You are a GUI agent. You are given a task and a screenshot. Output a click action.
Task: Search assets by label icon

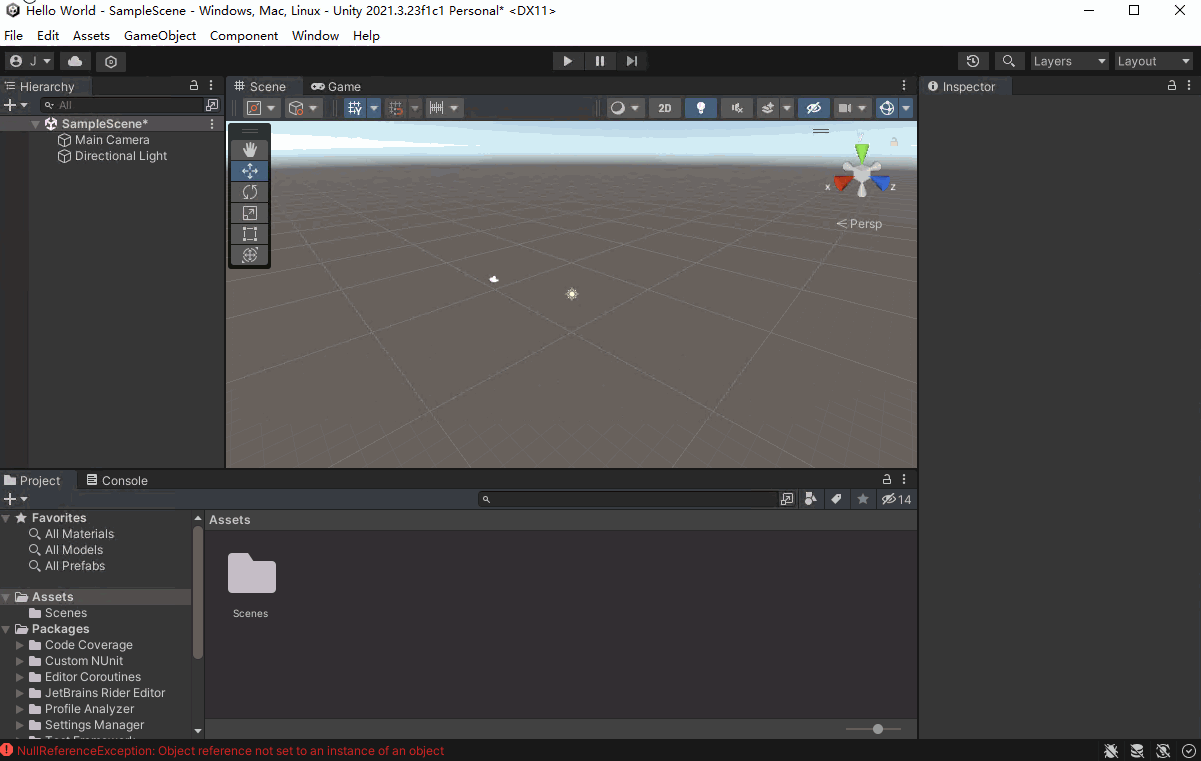click(x=837, y=499)
